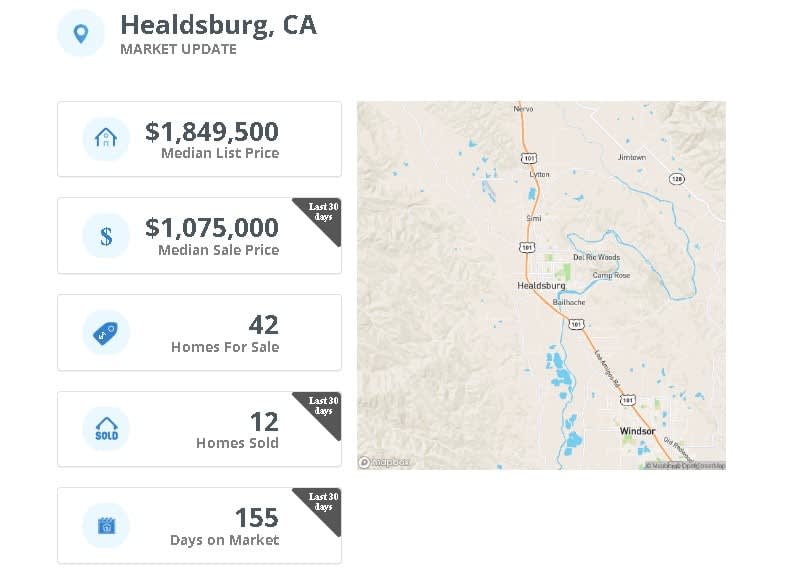Click the Highway 128 shield on map
789x581 pixels.
pos(676,179)
